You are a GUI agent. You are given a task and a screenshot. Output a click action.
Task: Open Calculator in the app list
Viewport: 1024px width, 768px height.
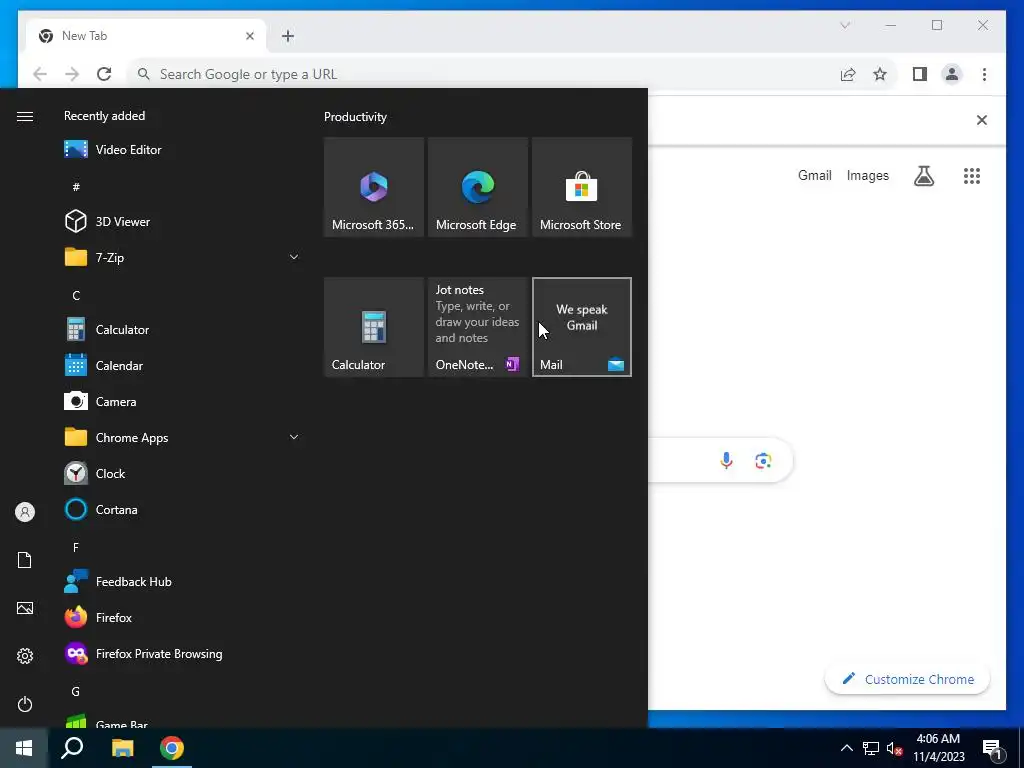183,330
